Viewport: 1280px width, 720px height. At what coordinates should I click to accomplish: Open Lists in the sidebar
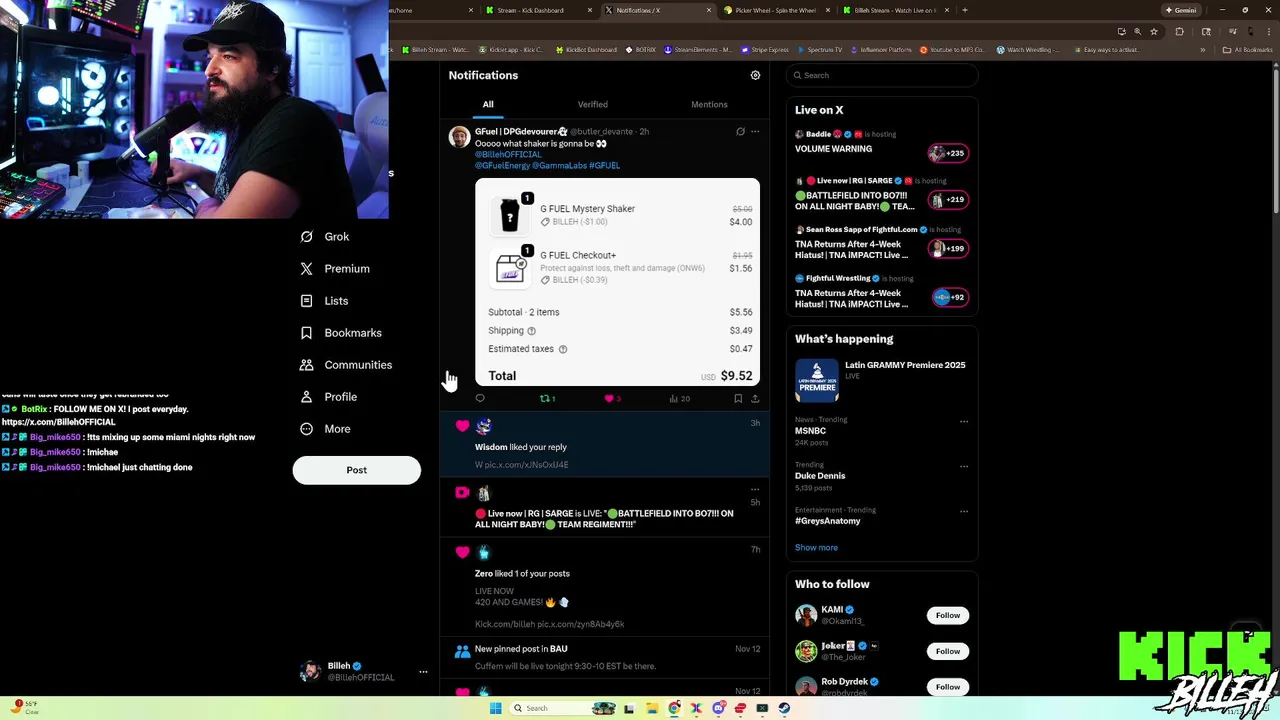click(324, 301)
